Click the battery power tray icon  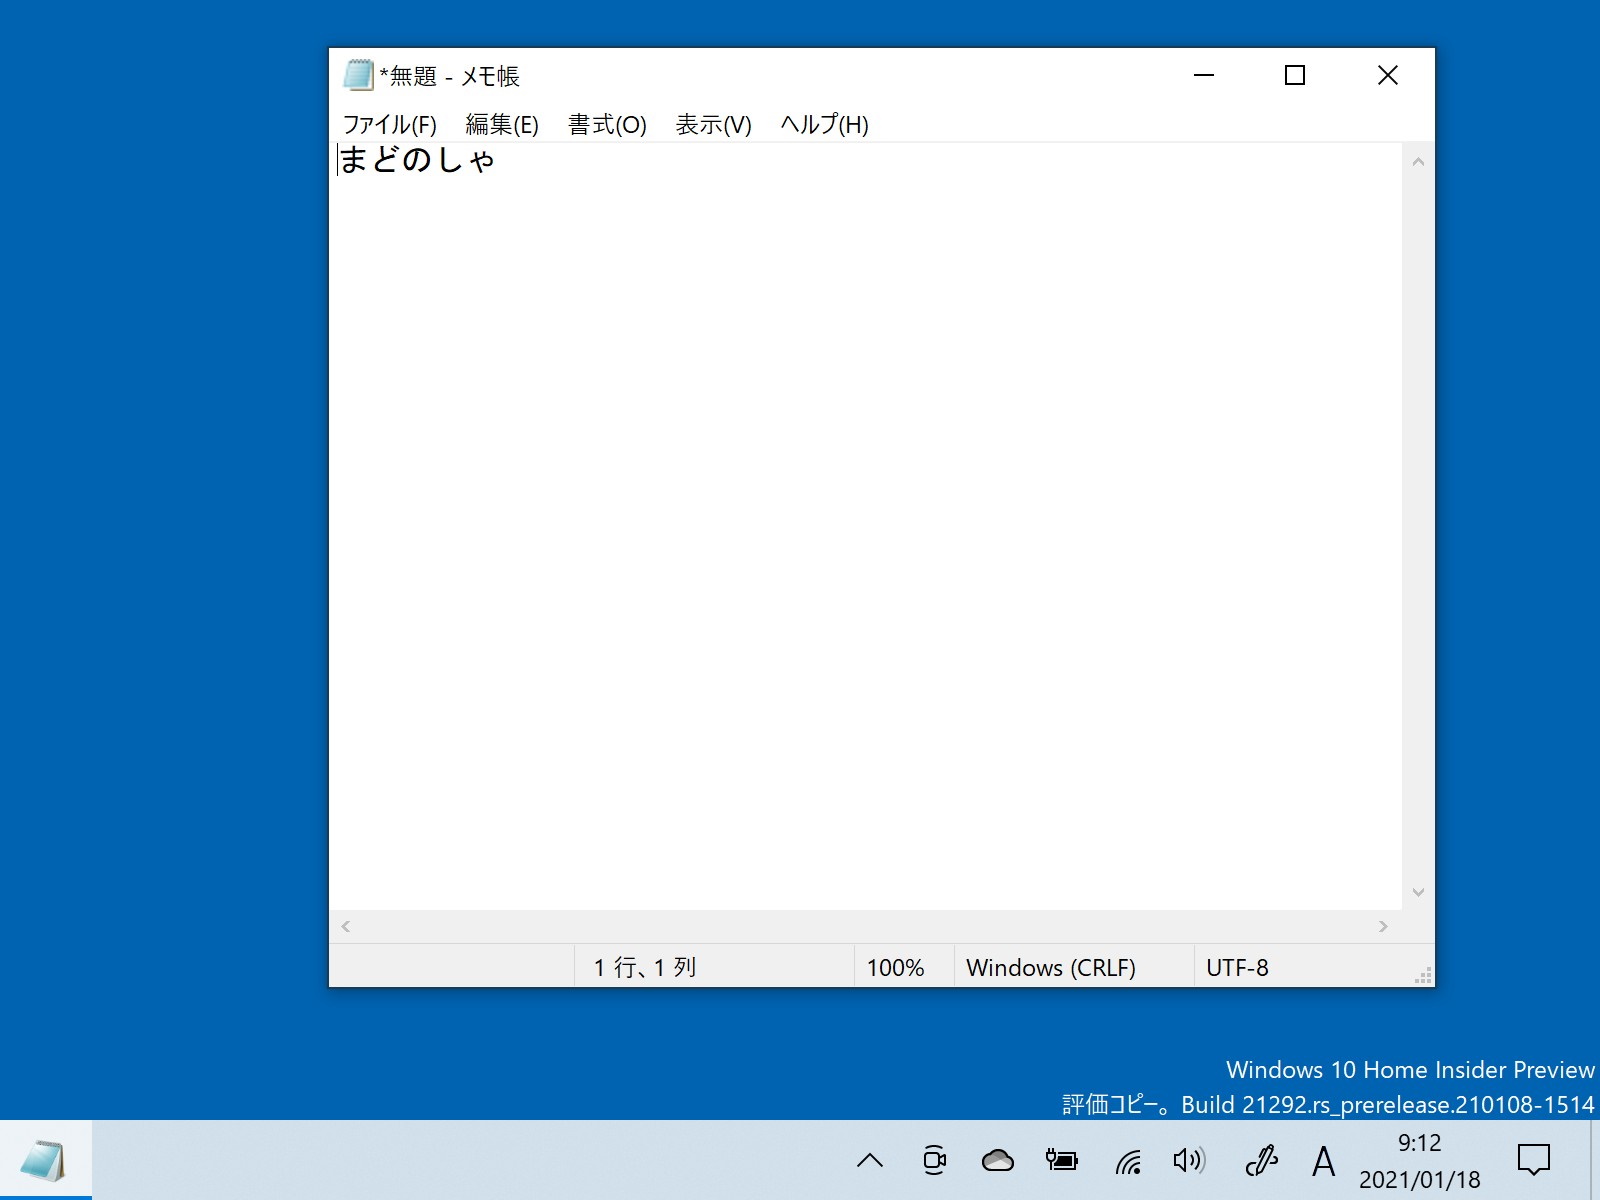1062,1160
